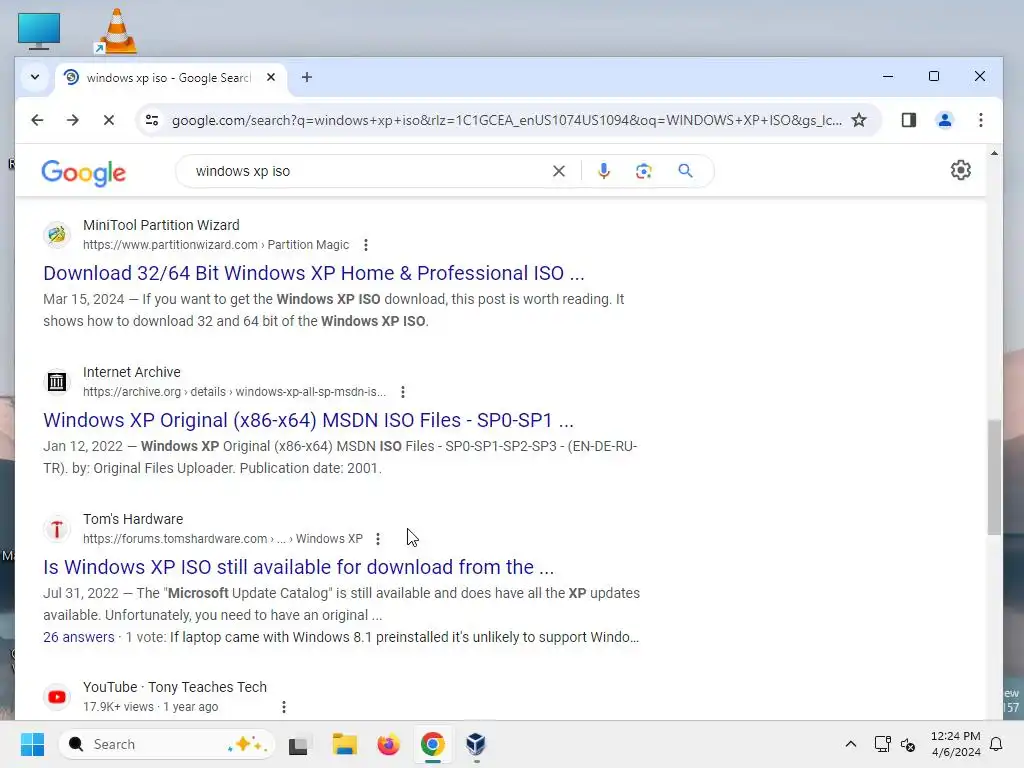Click the page vertical scrollbar thumb
Screen dimensions: 1024x768
[994, 477]
